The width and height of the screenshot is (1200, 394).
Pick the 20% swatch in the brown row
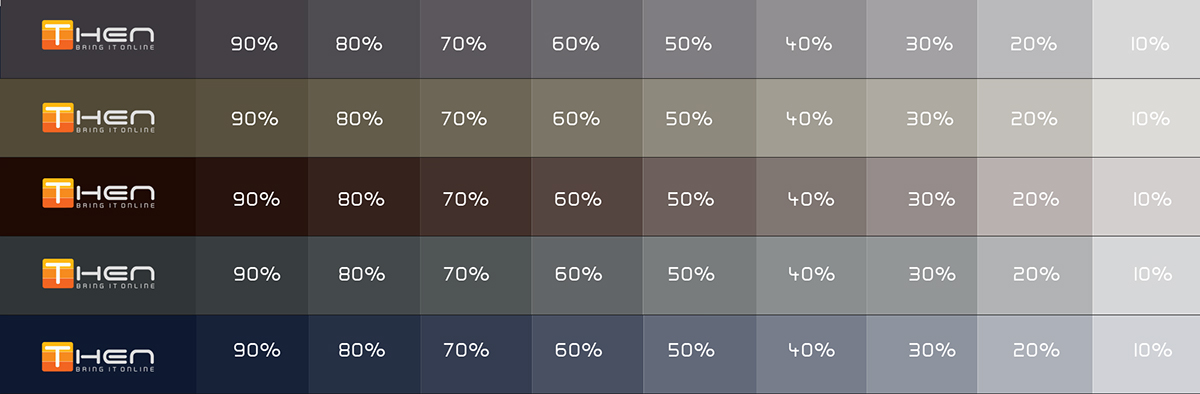[x=1034, y=197]
